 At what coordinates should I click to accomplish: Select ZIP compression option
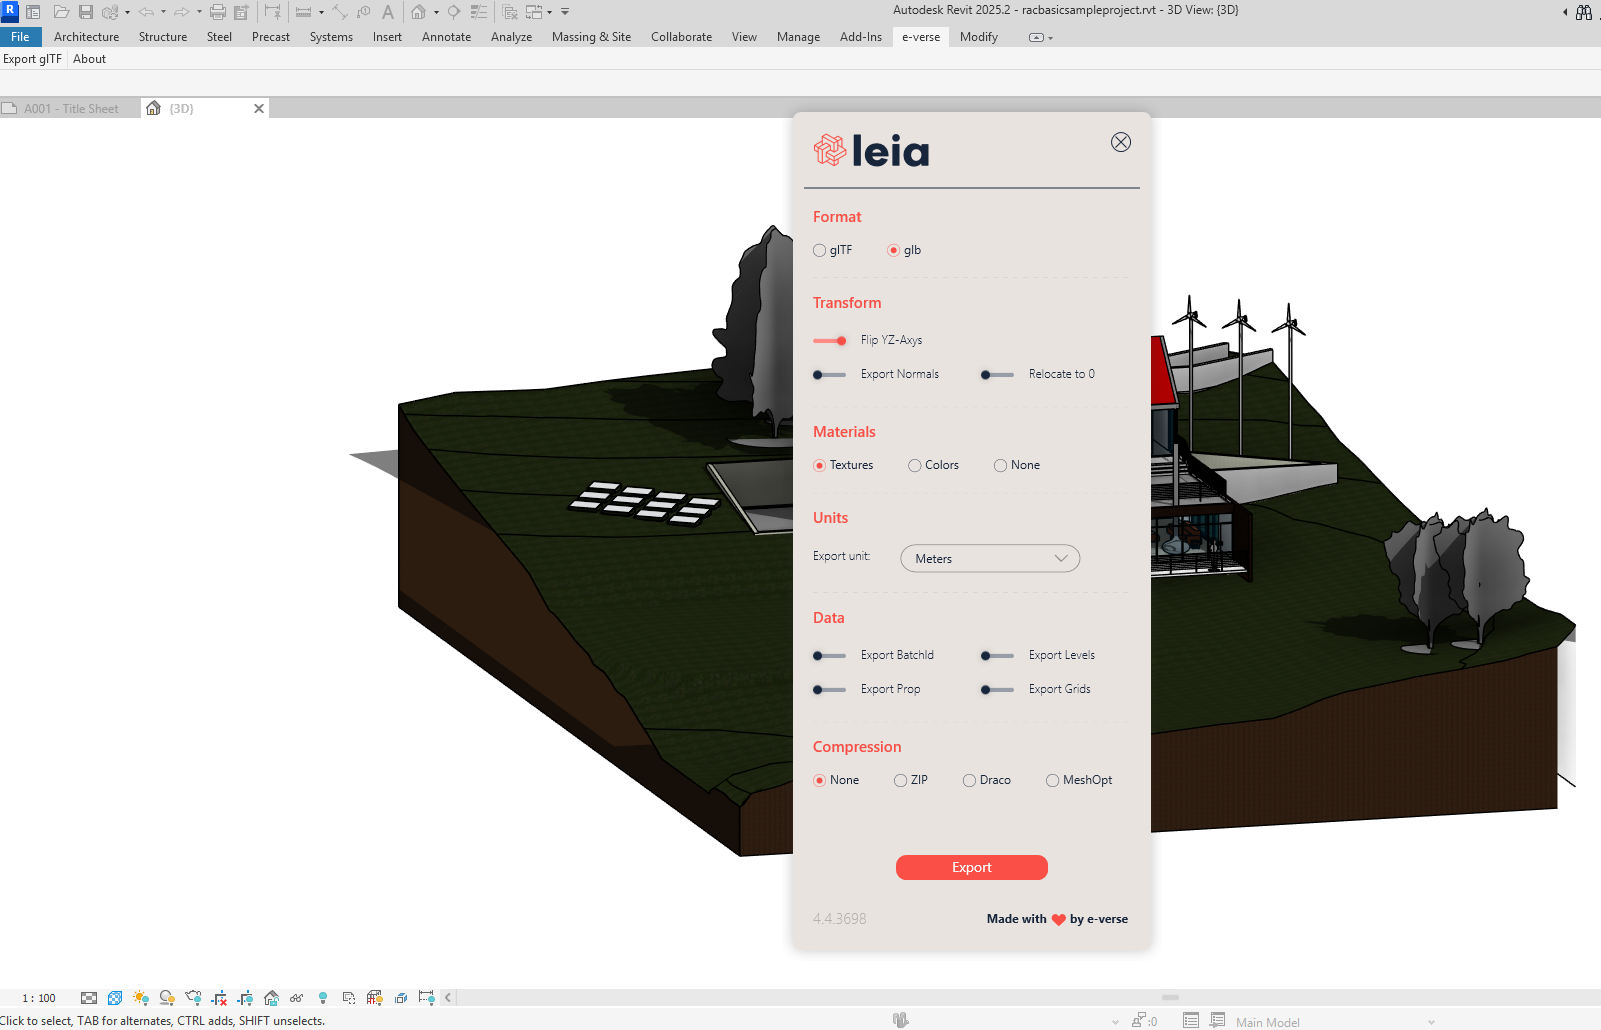click(x=900, y=780)
